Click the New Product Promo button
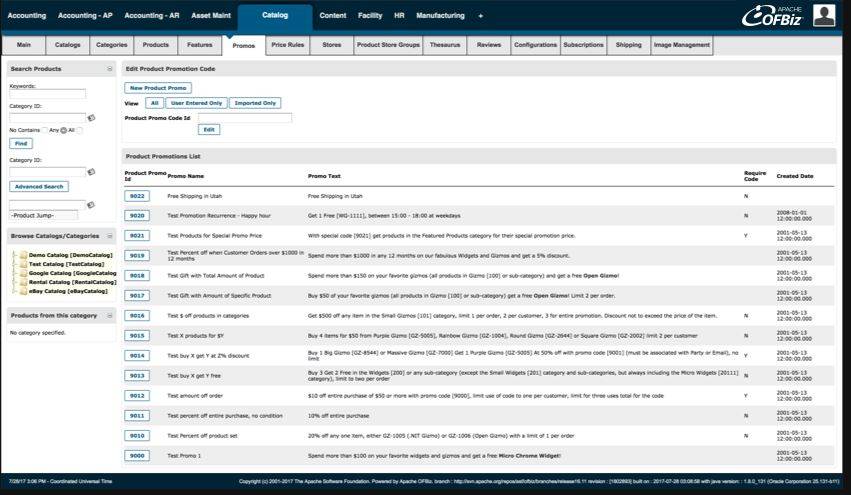This screenshot has height=495, width=851. pos(157,88)
